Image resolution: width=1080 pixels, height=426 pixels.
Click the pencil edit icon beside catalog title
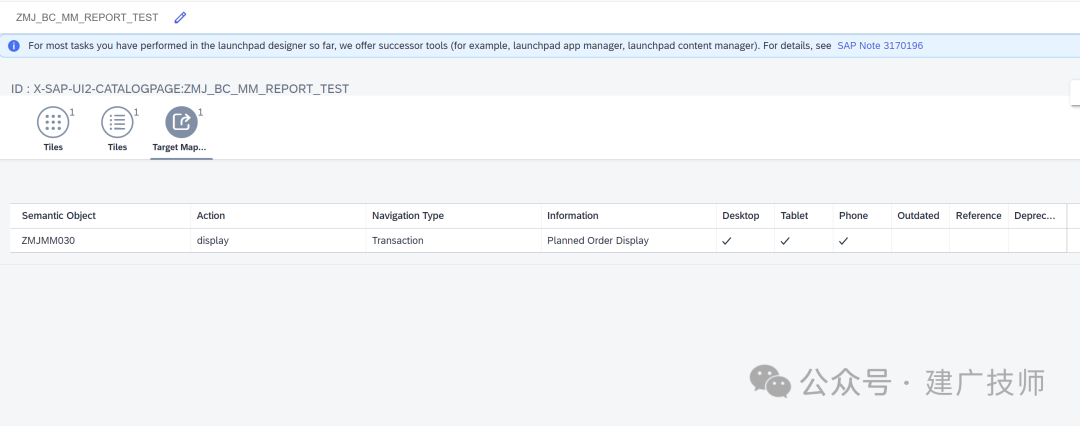pos(180,17)
